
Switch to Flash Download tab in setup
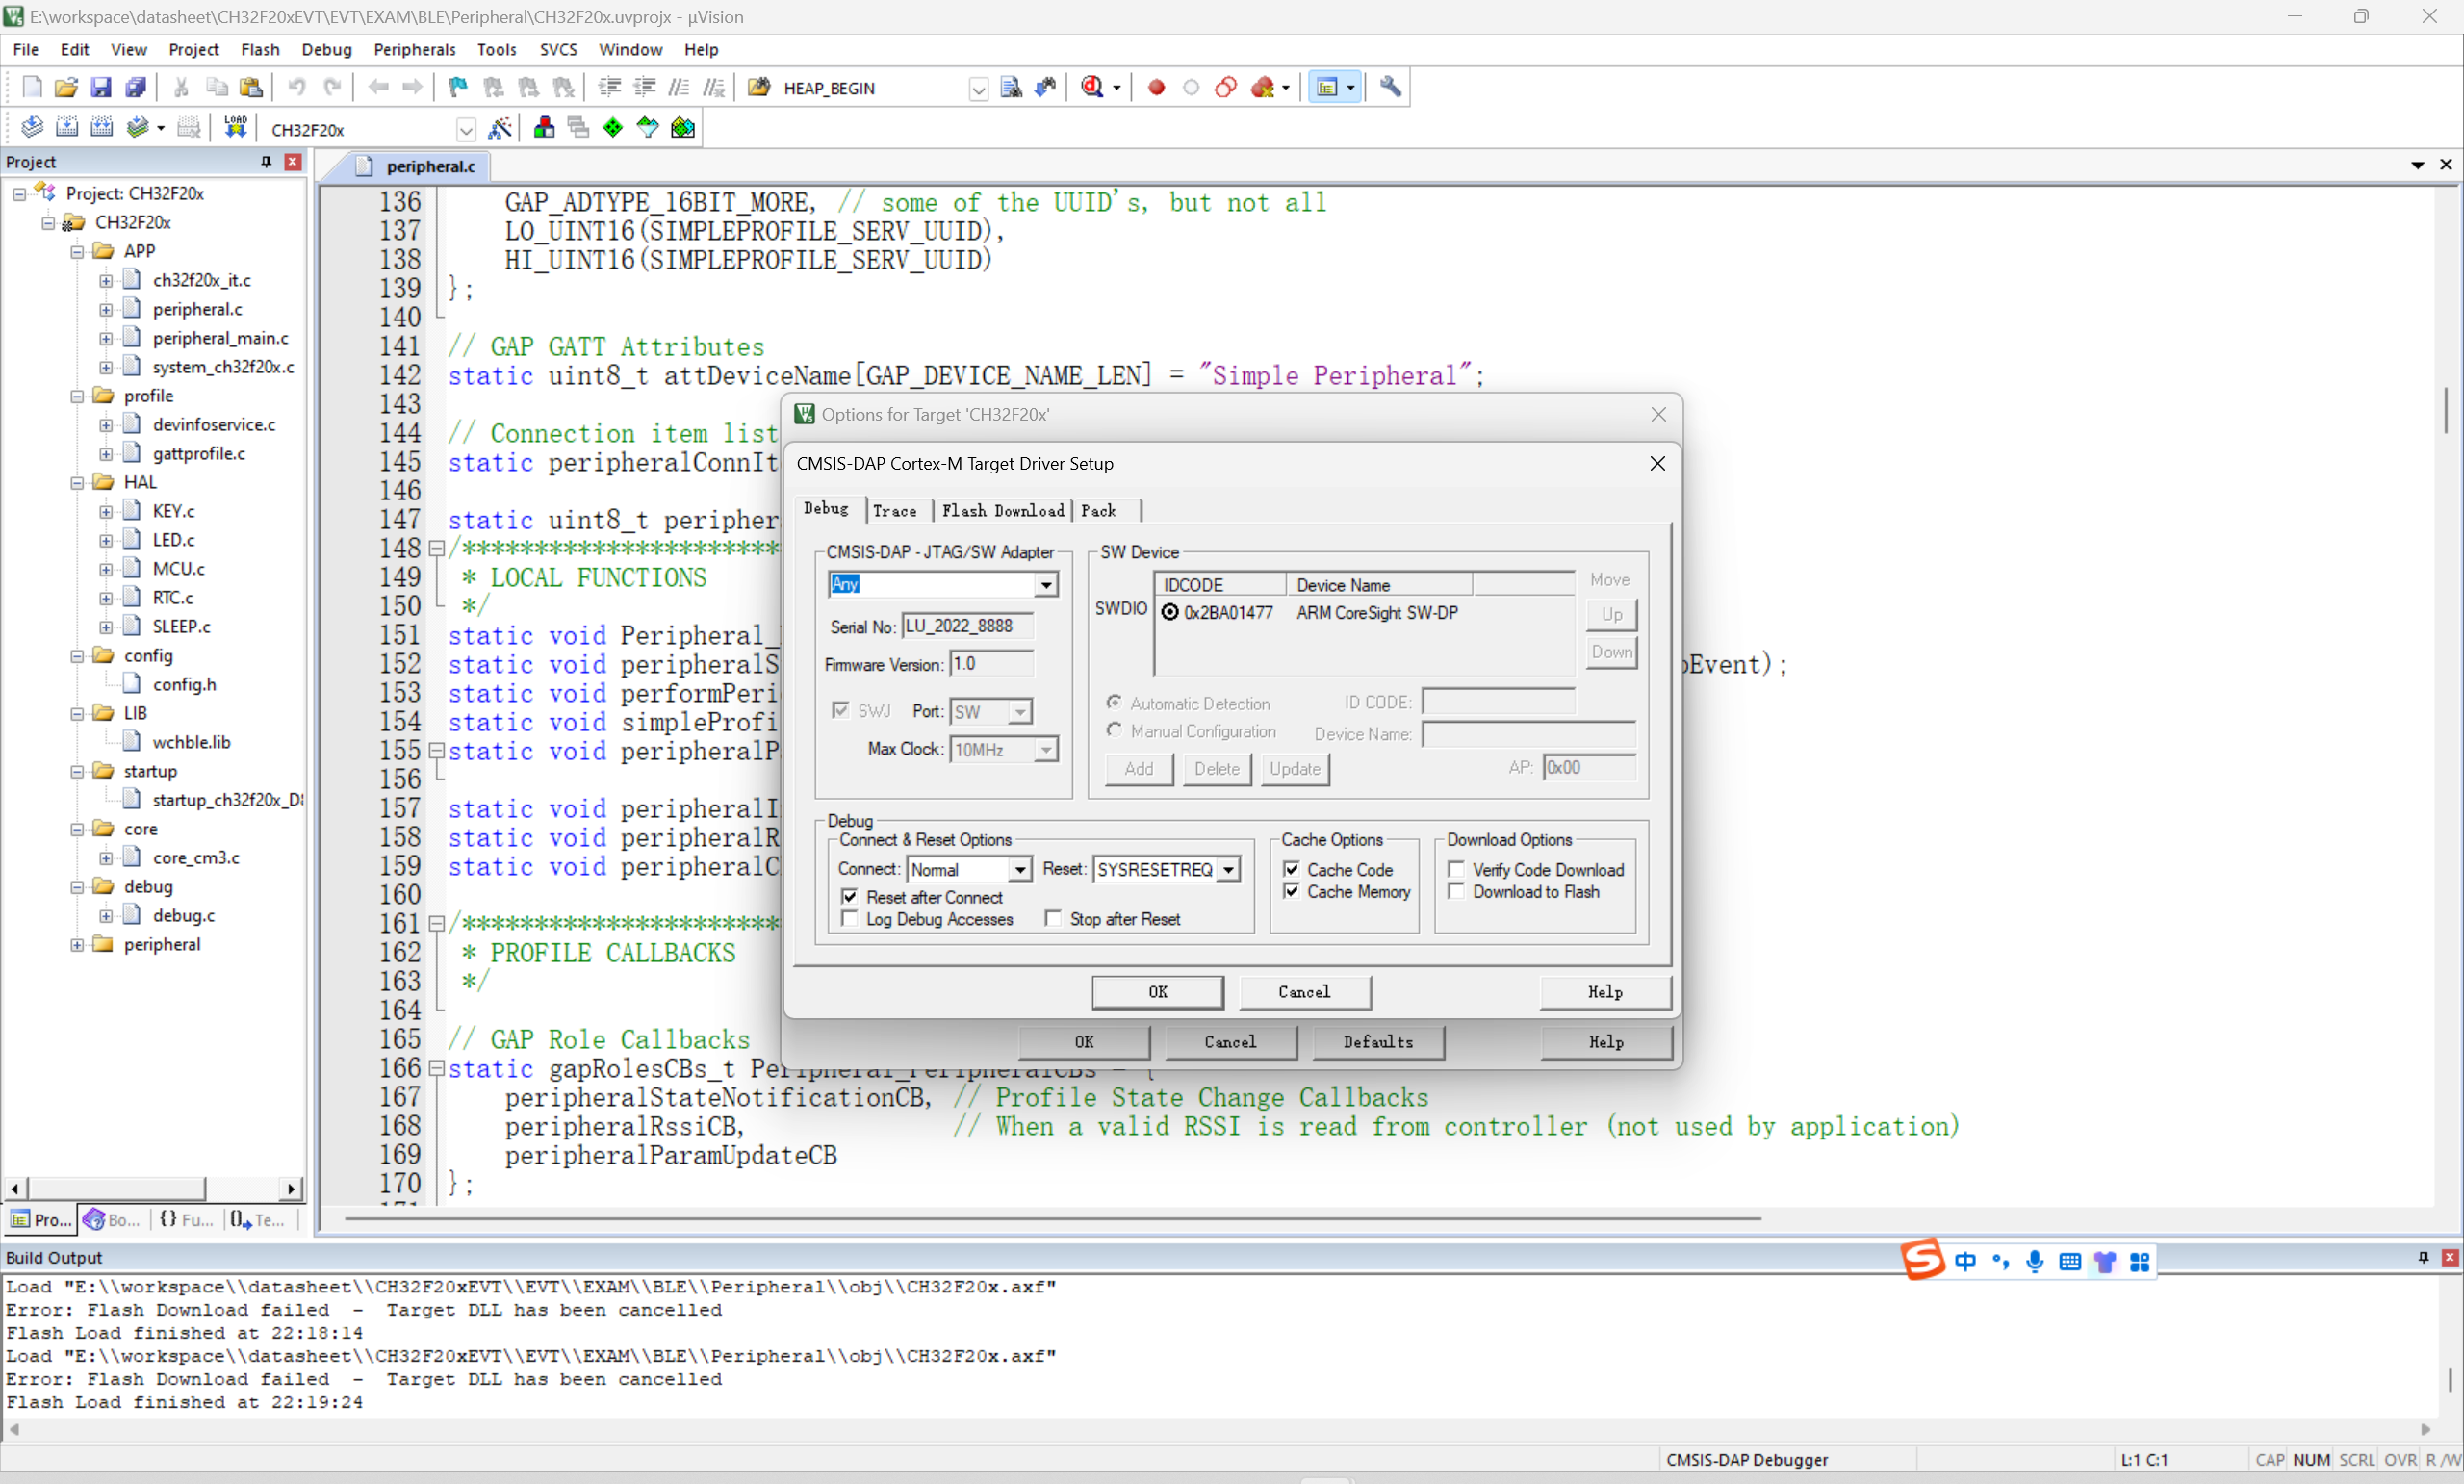click(996, 510)
